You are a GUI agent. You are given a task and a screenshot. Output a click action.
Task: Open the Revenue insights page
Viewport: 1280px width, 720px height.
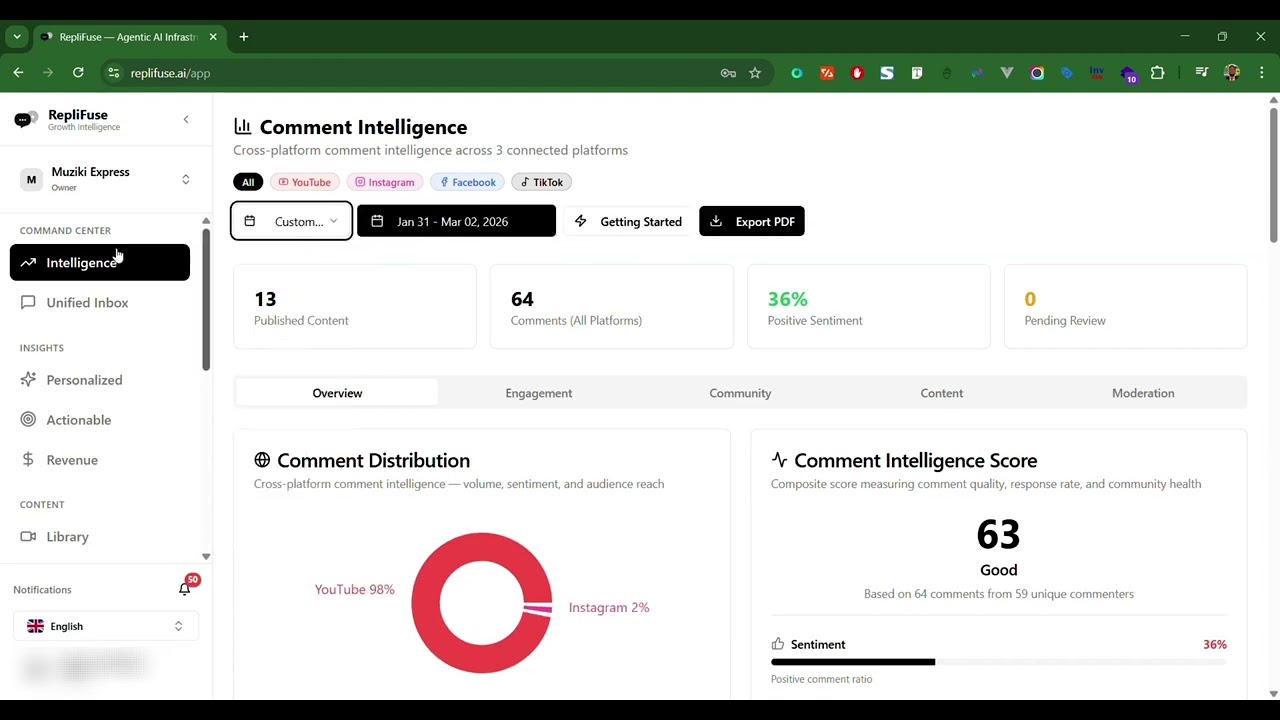[100, 460]
